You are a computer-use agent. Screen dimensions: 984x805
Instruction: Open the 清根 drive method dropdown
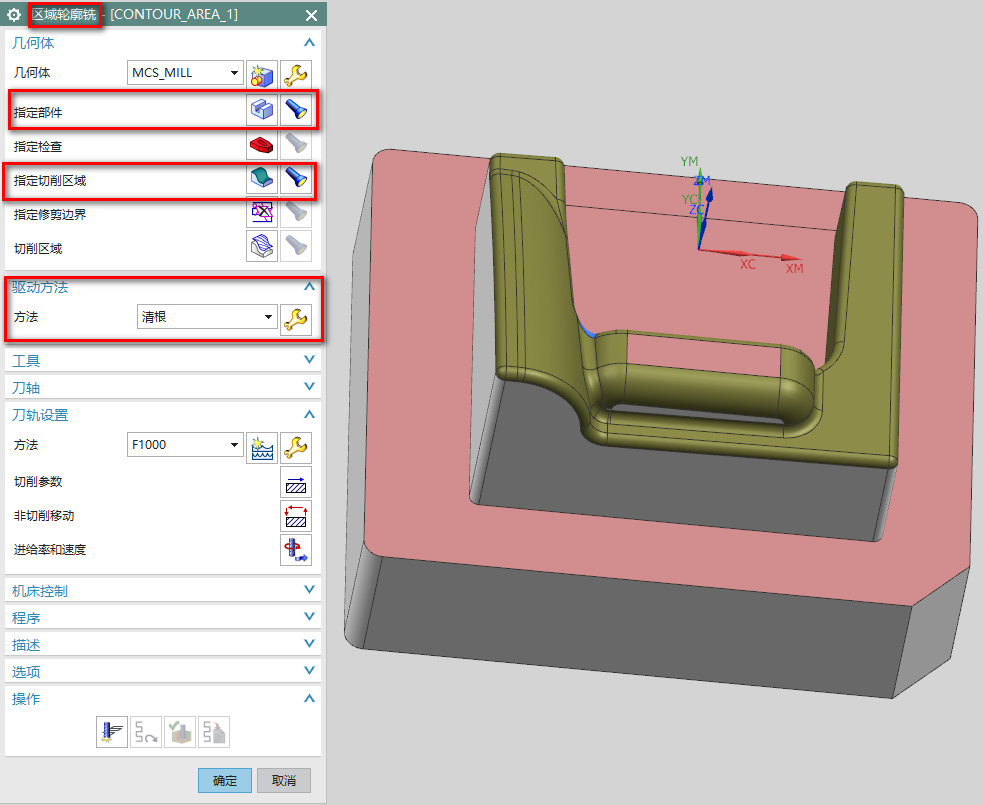pyautogui.click(x=207, y=317)
